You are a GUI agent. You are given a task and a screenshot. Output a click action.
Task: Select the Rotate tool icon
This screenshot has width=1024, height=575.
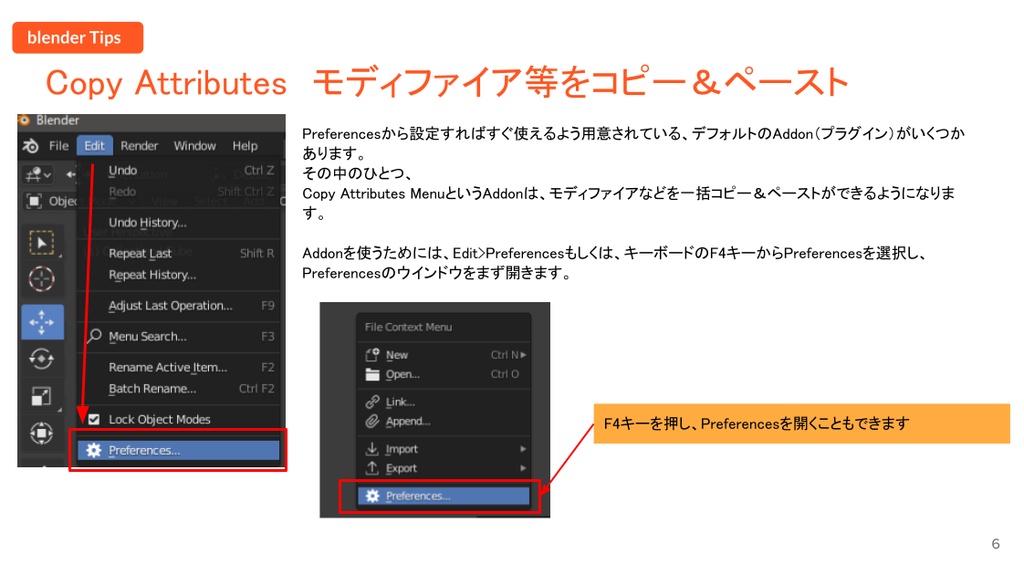click(x=42, y=359)
